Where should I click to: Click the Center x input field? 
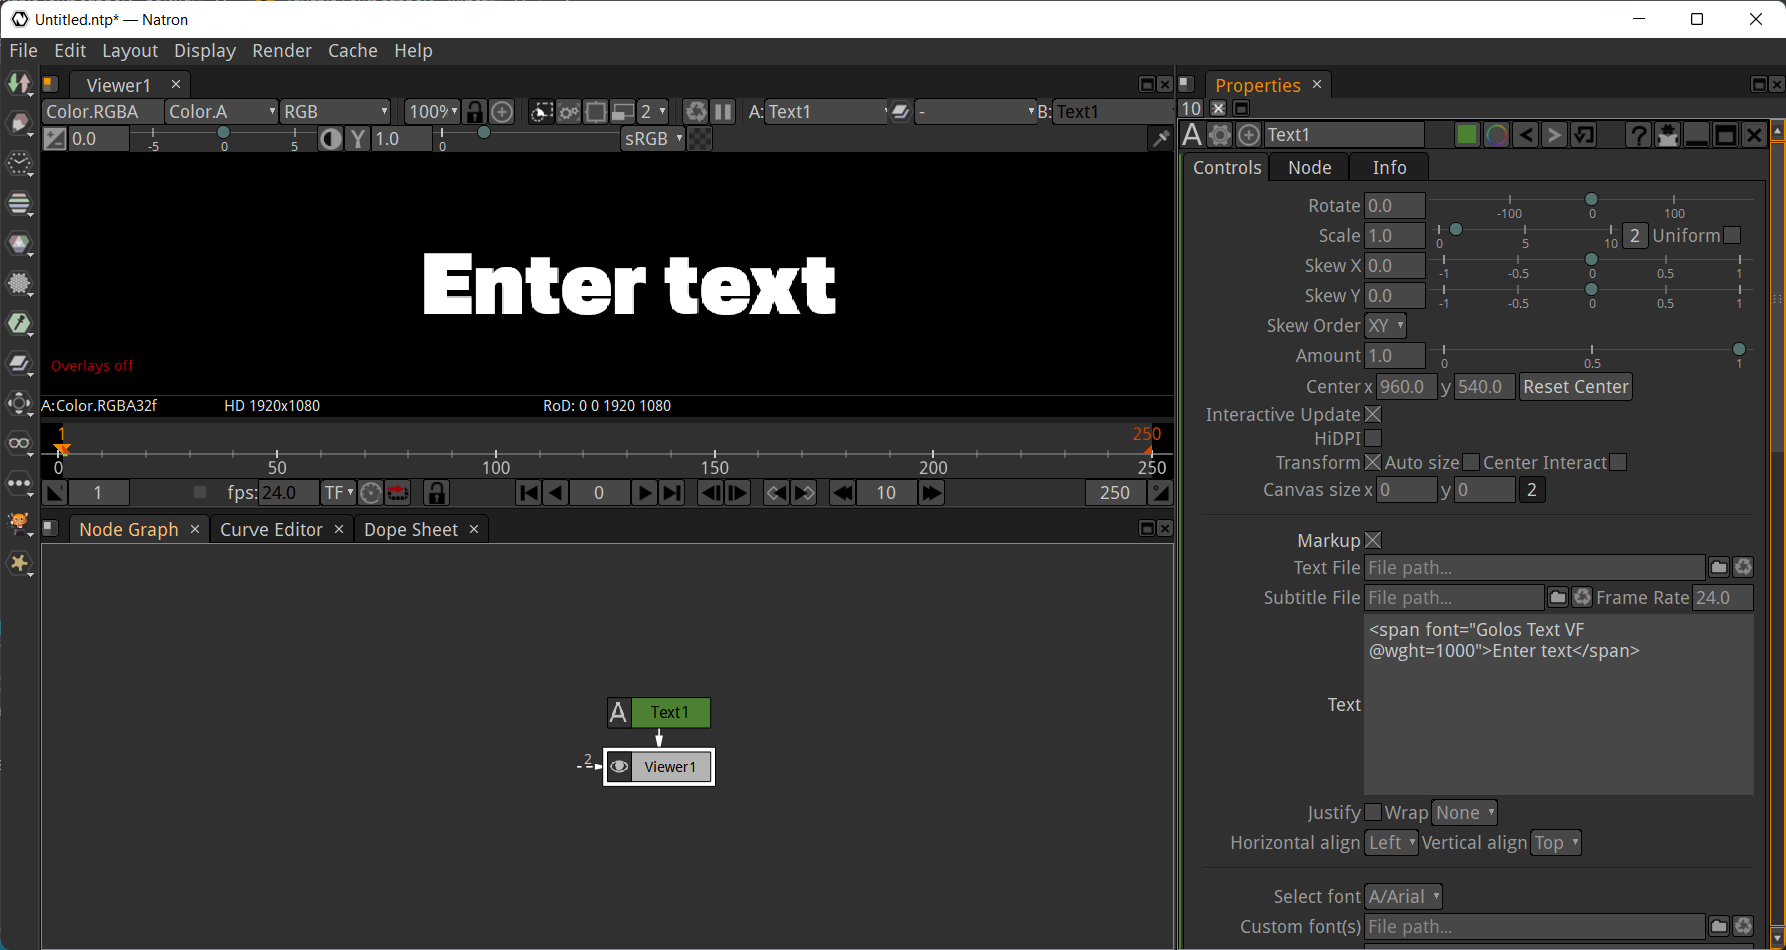tap(1405, 387)
